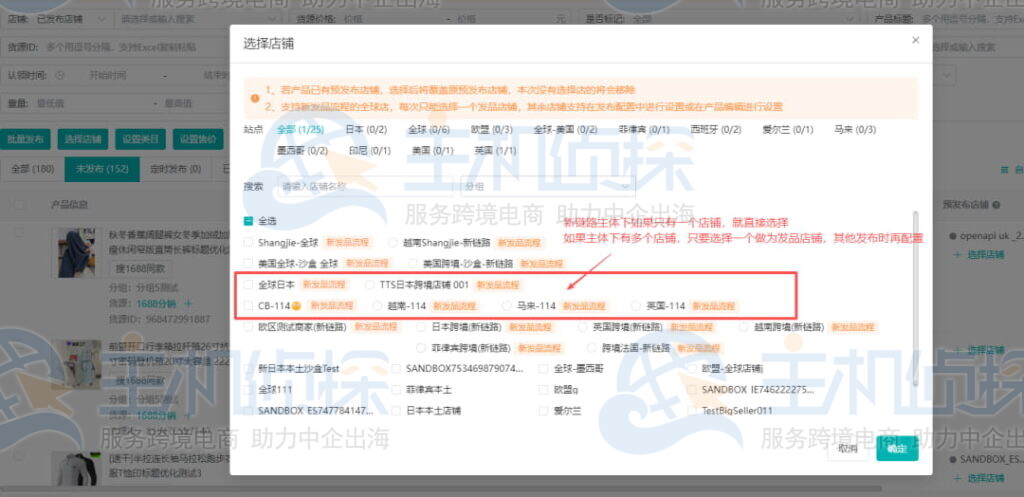1024x497 pixels.
Task: Select the 马来-114 radio button
Action: [x=506, y=305]
